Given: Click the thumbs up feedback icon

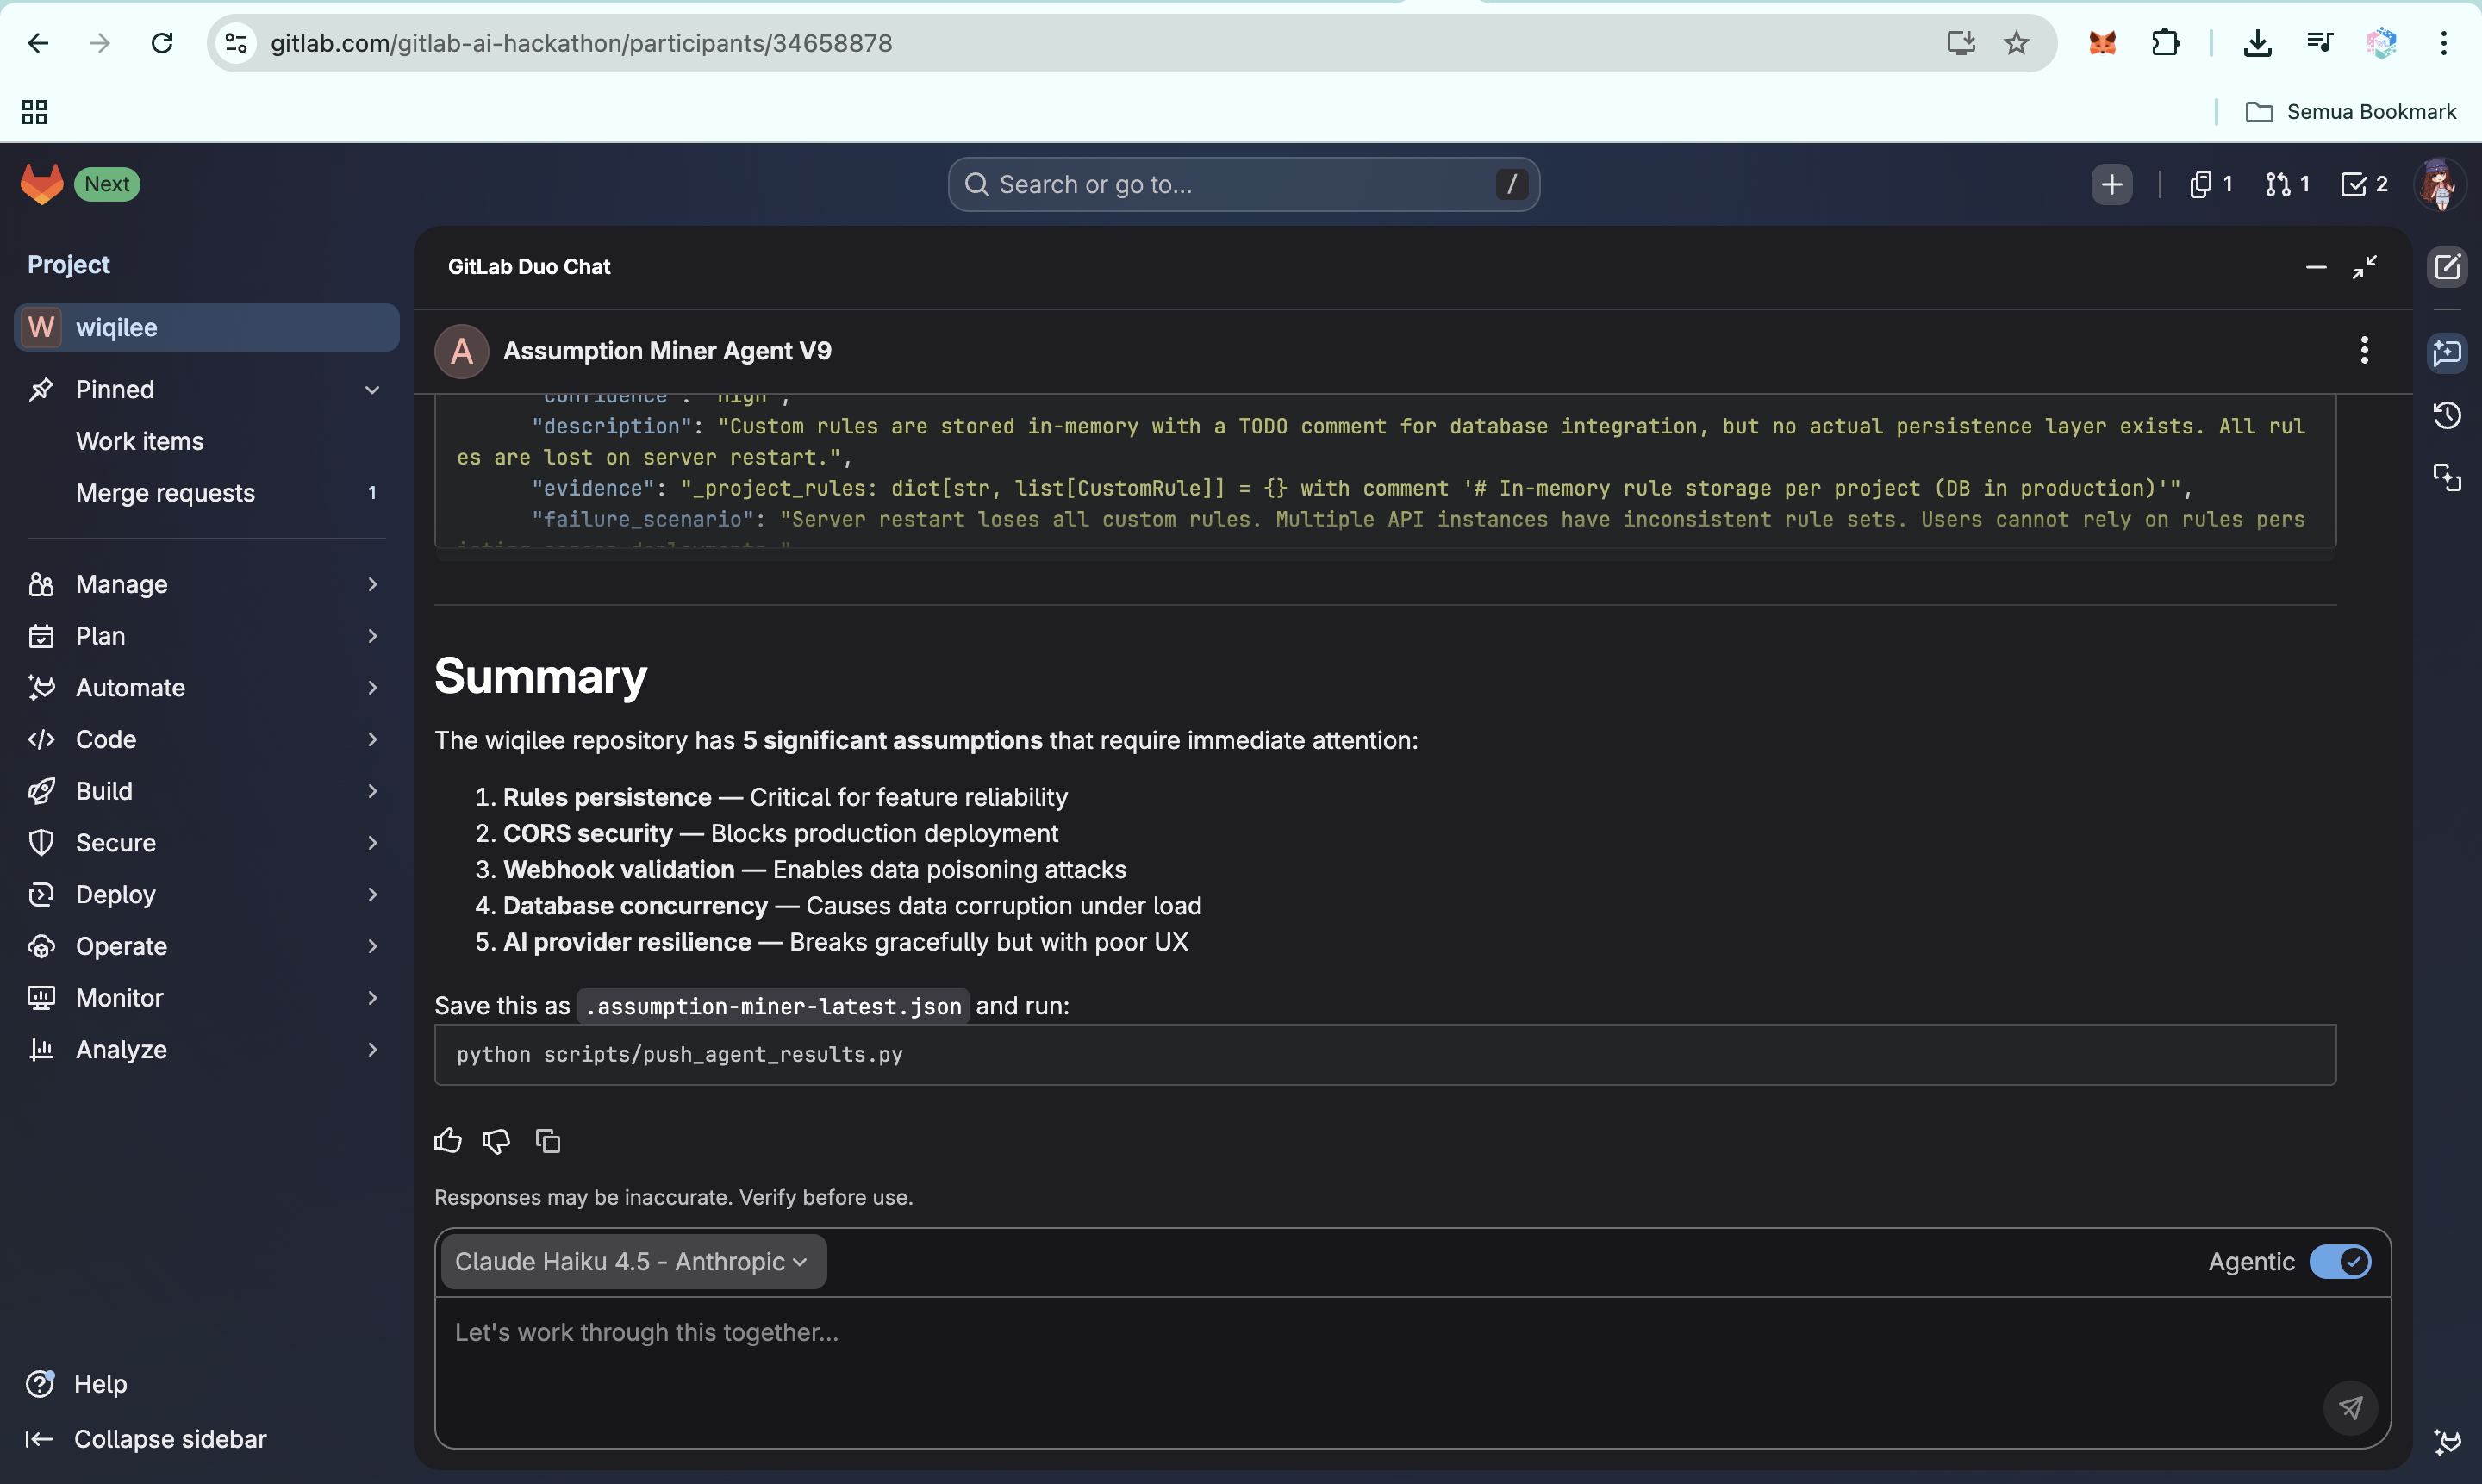Looking at the screenshot, I should point(448,1140).
